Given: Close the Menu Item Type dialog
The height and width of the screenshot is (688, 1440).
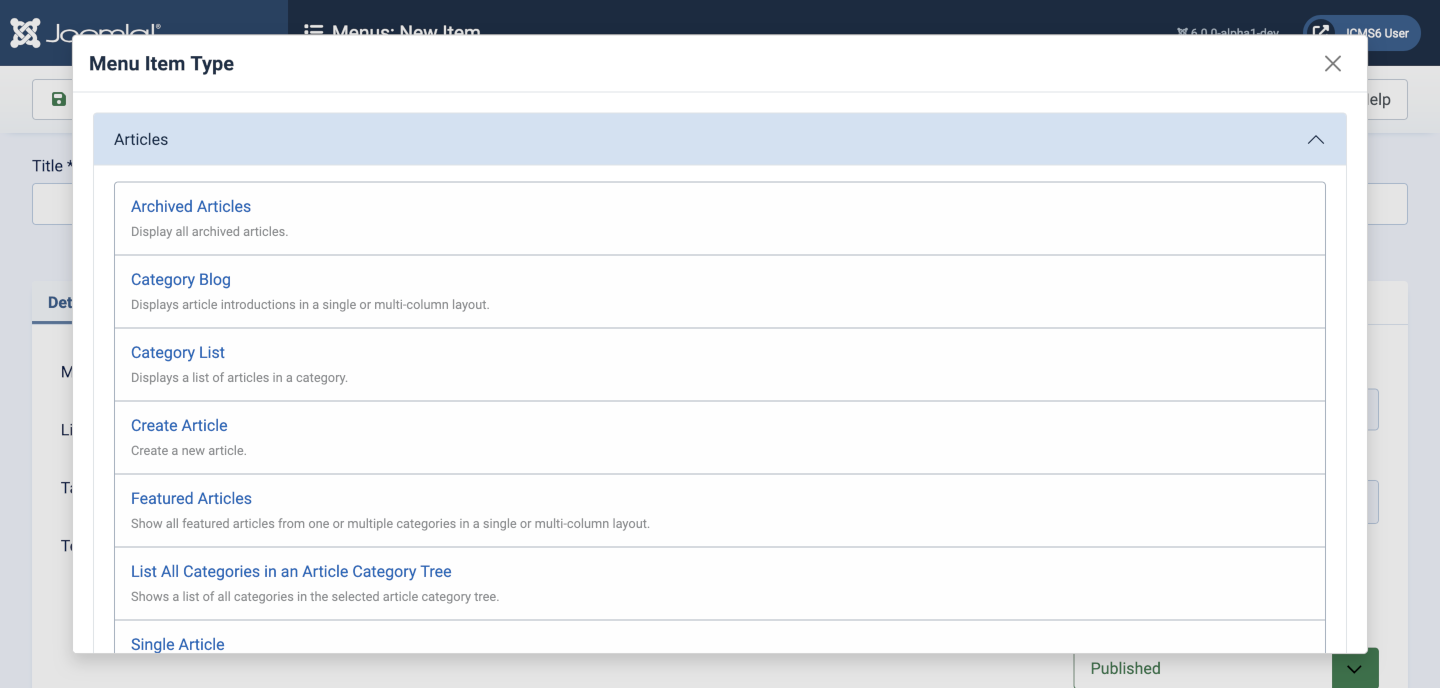Looking at the screenshot, I should 1332,63.
